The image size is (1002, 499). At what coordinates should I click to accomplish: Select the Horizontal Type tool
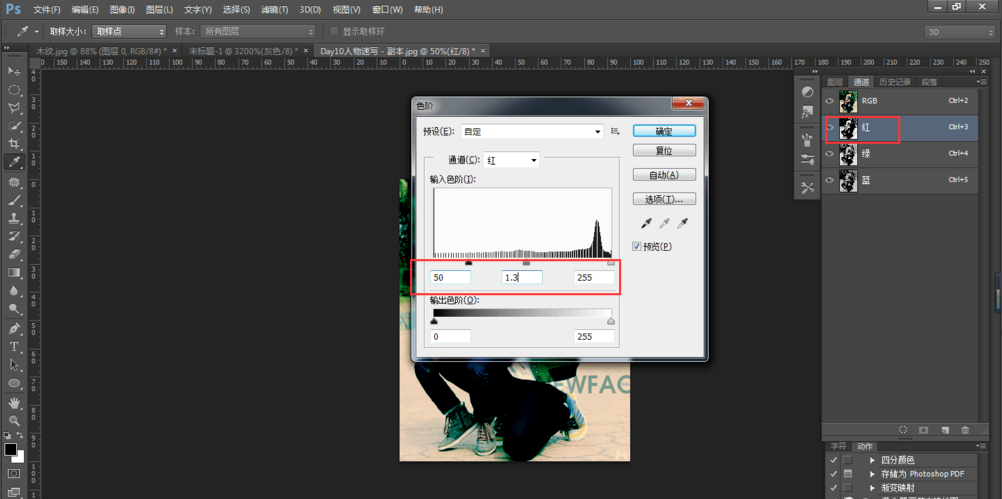pyautogui.click(x=14, y=347)
